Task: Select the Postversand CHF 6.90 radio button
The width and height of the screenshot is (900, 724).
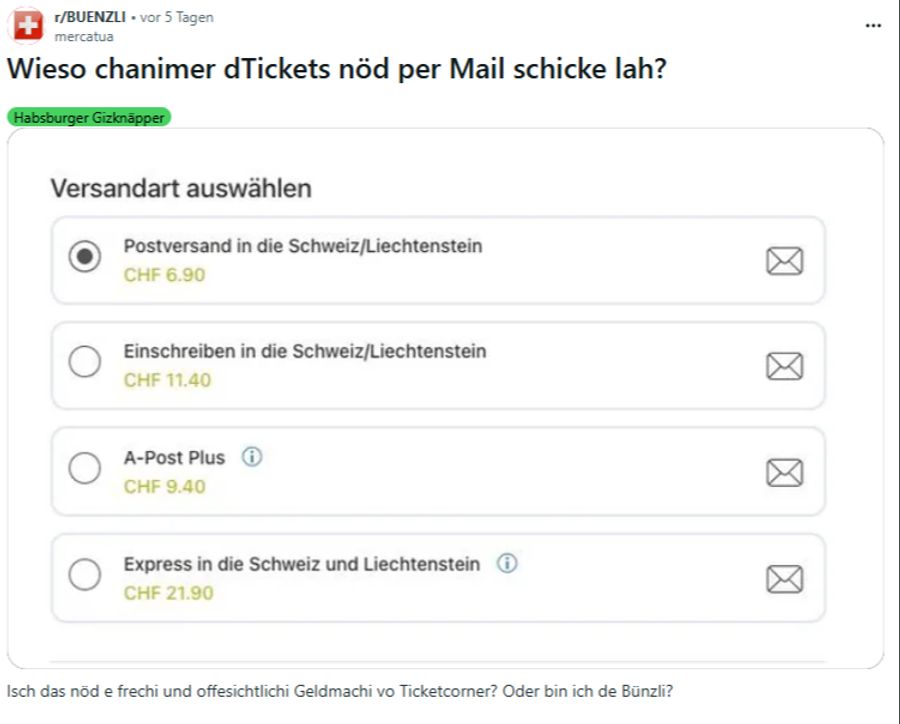Action: [x=85, y=257]
